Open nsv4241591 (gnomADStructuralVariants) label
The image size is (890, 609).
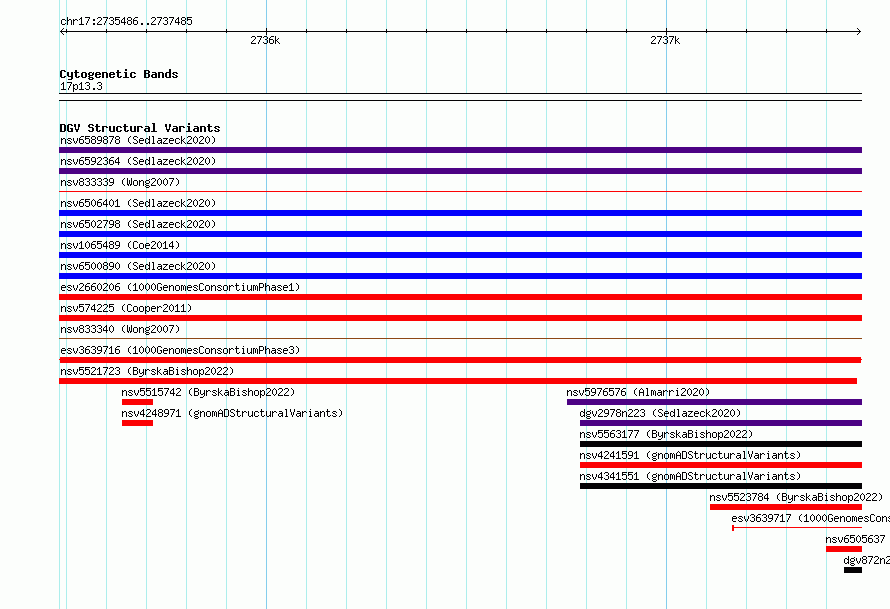690,455
